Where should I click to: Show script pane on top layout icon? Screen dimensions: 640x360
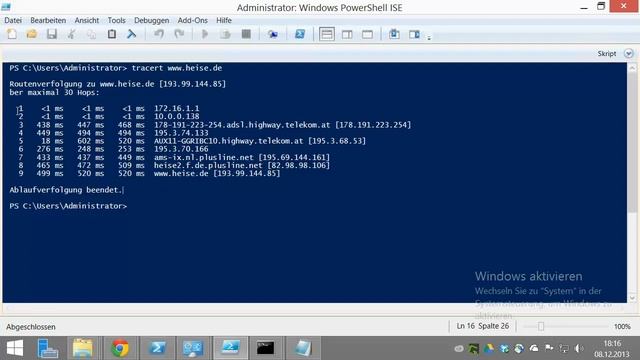click(x=327, y=34)
